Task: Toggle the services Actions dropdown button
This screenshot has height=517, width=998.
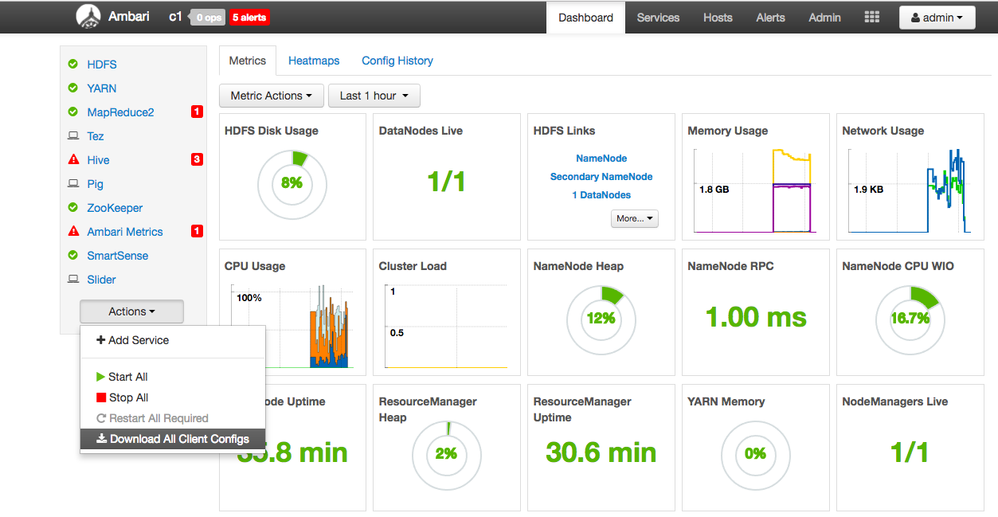Action: pos(132,311)
